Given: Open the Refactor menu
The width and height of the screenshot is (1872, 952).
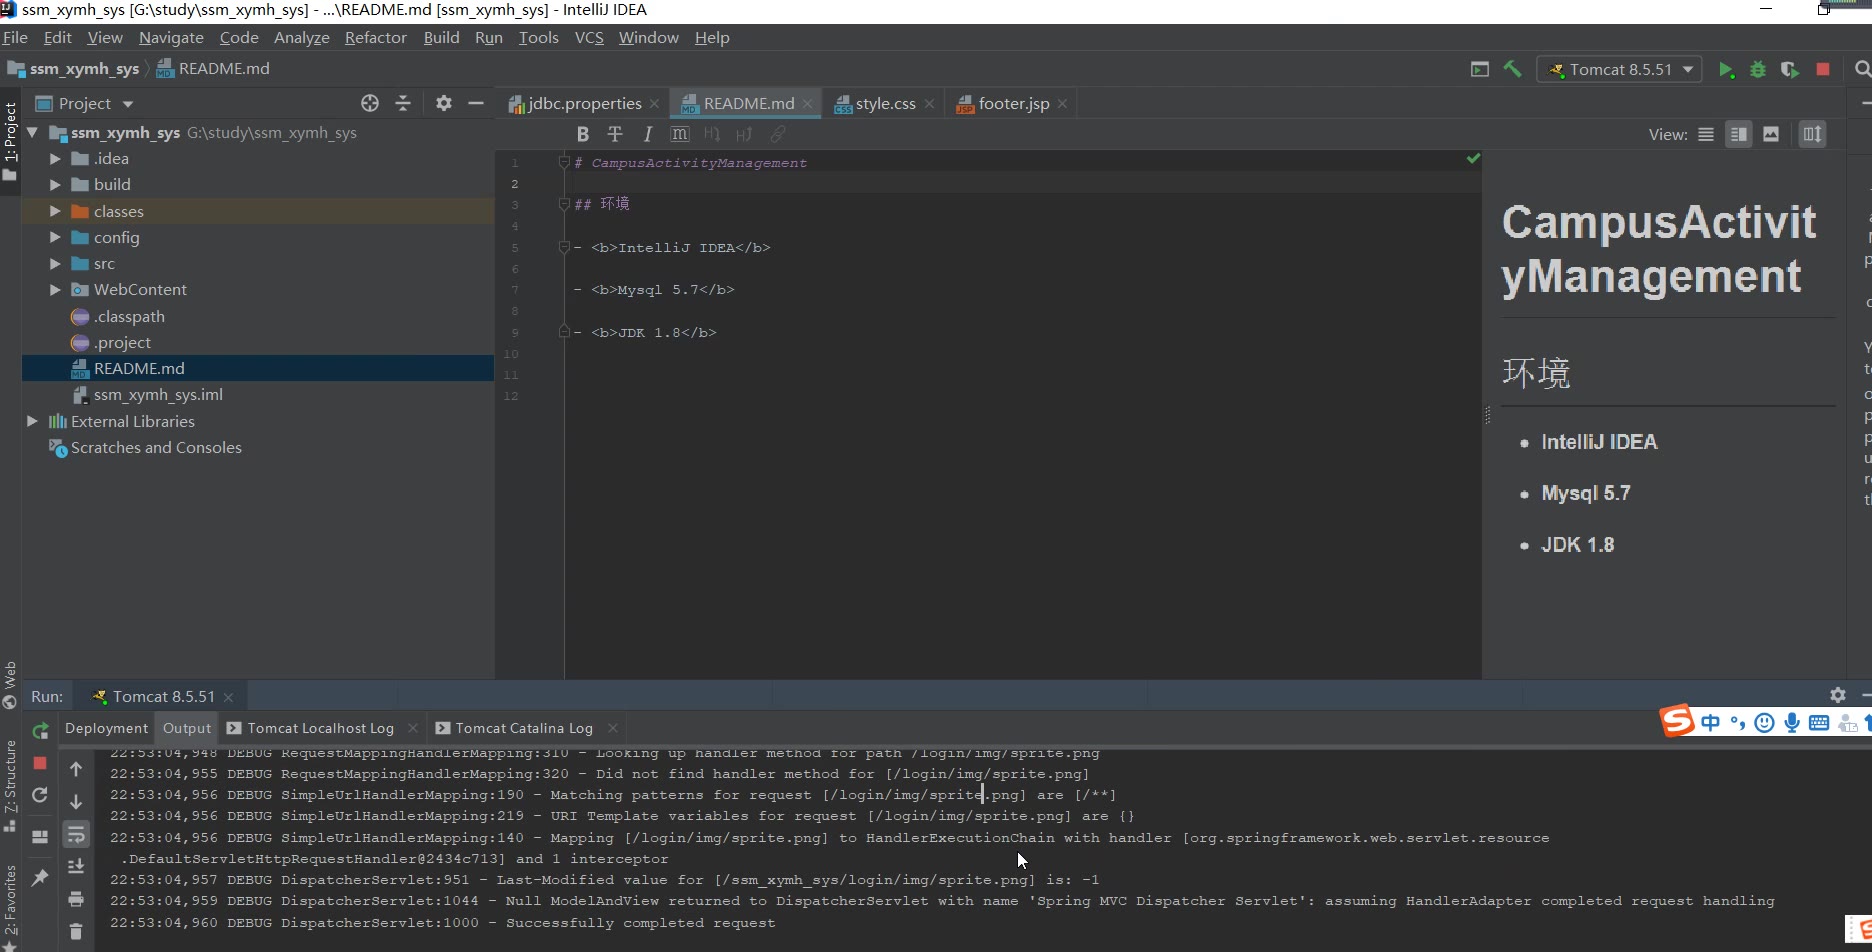Looking at the screenshot, I should [375, 38].
